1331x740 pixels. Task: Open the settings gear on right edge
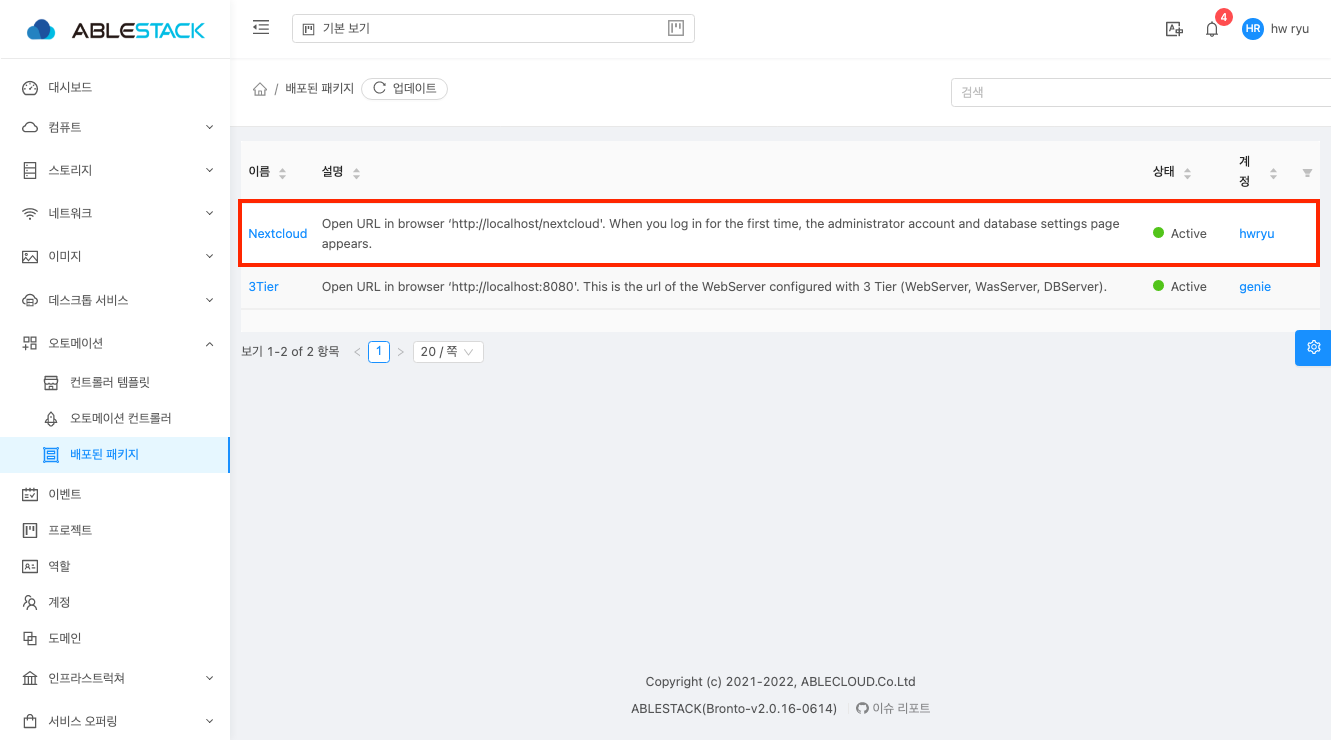tap(1313, 347)
